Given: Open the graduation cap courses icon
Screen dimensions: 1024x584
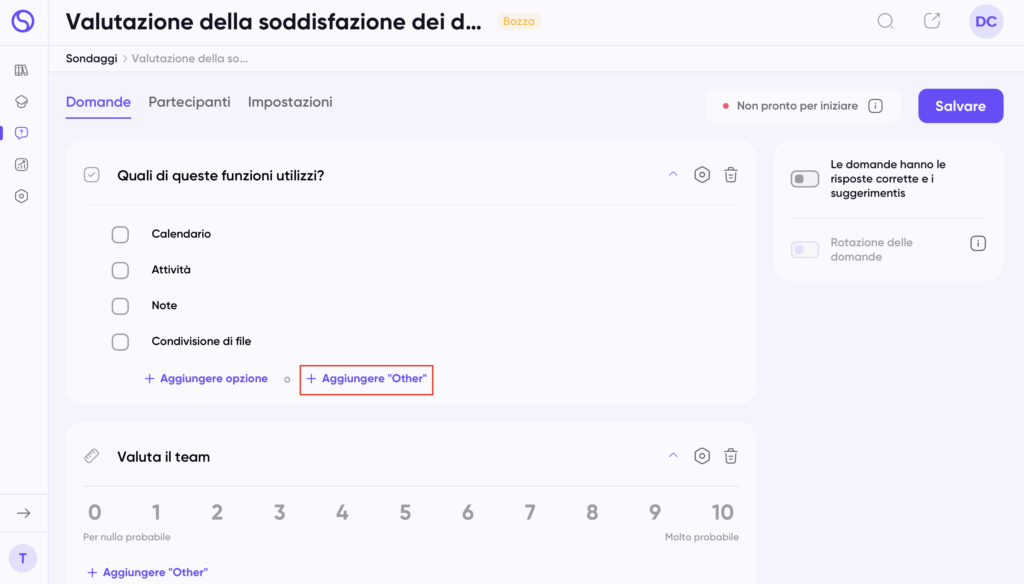Looking at the screenshot, I should click(22, 101).
